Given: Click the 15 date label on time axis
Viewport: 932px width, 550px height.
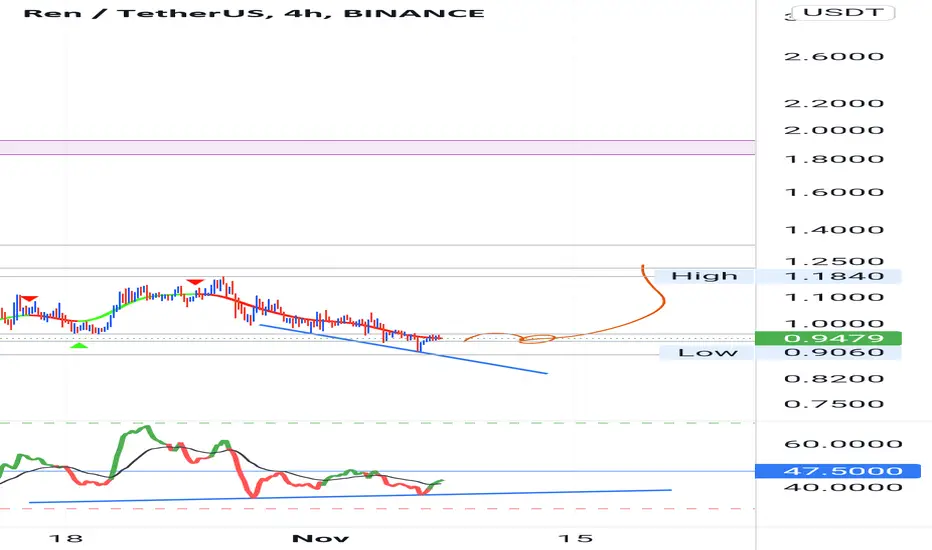Looking at the screenshot, I should 575,539.
